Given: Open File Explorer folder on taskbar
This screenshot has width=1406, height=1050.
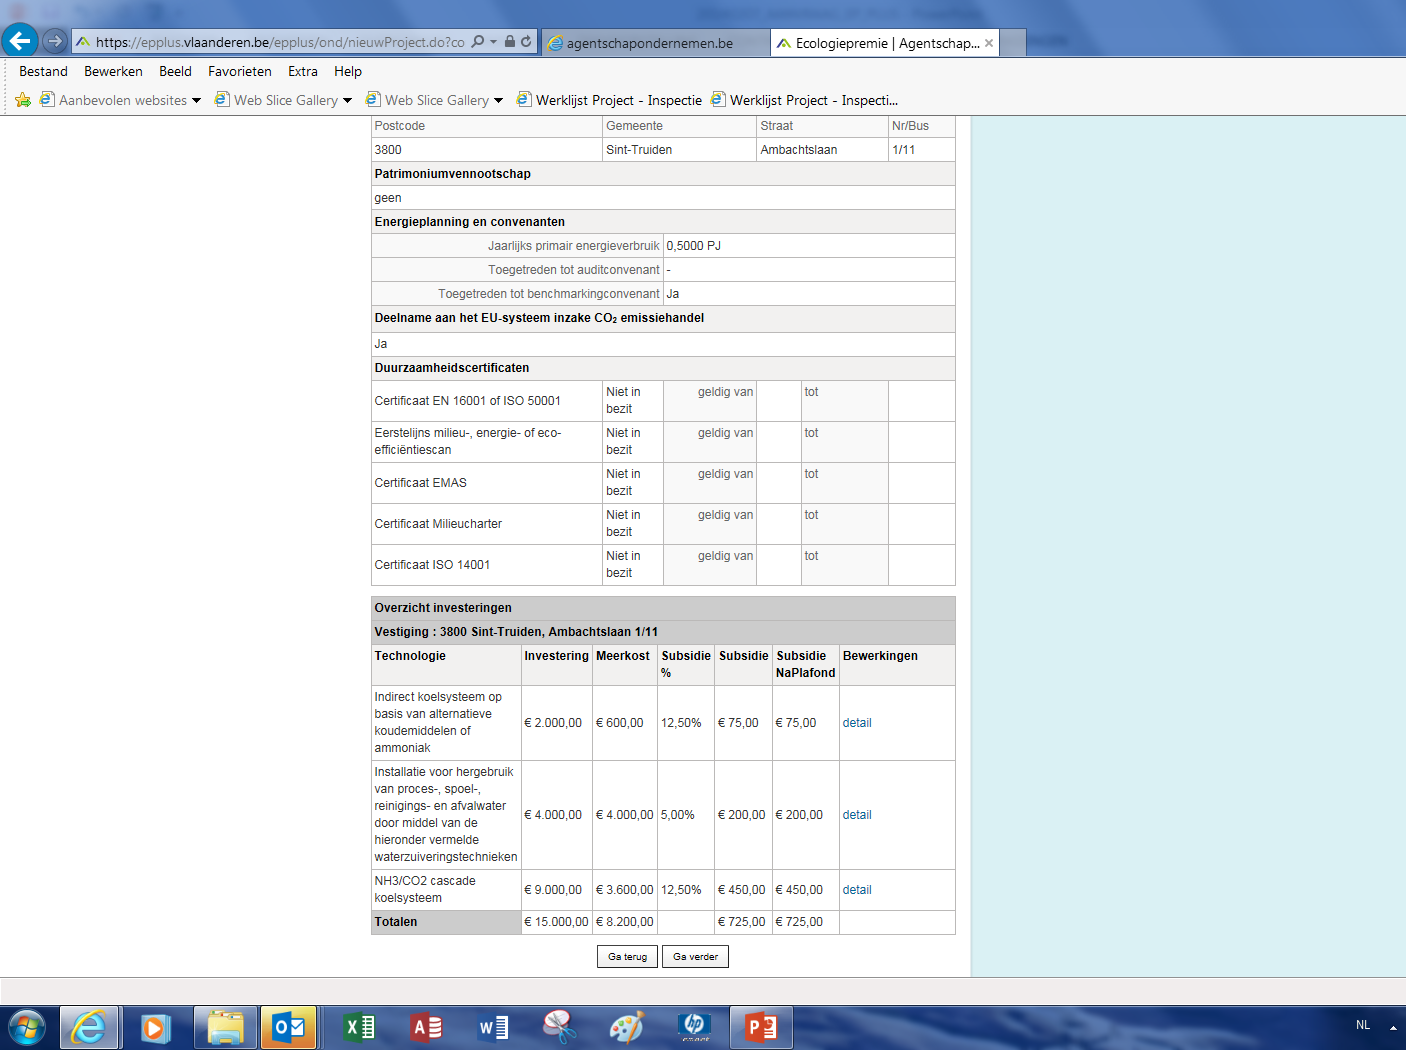Looking at the screenshot, I should (225, 1027).
